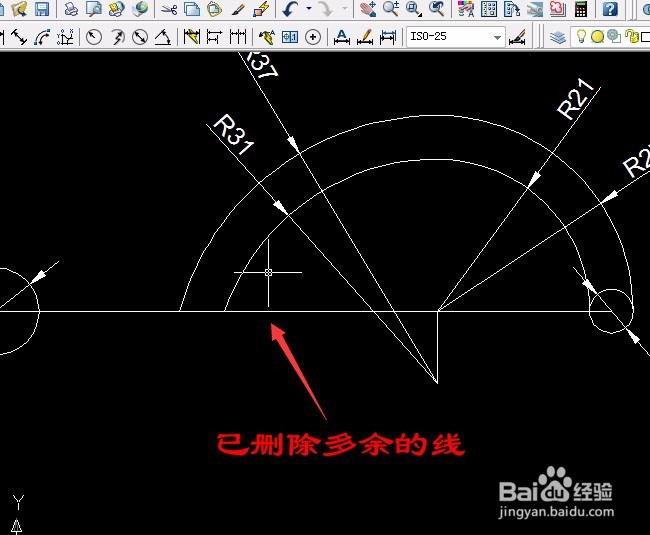
Task: Select the Continue dimension tool
Action: pos(238,37)
